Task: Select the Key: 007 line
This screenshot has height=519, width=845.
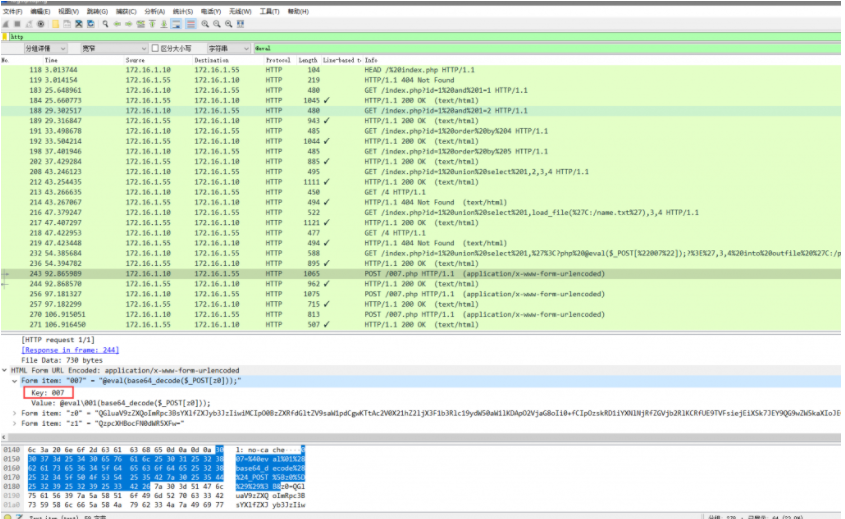Action: (47, 393)
